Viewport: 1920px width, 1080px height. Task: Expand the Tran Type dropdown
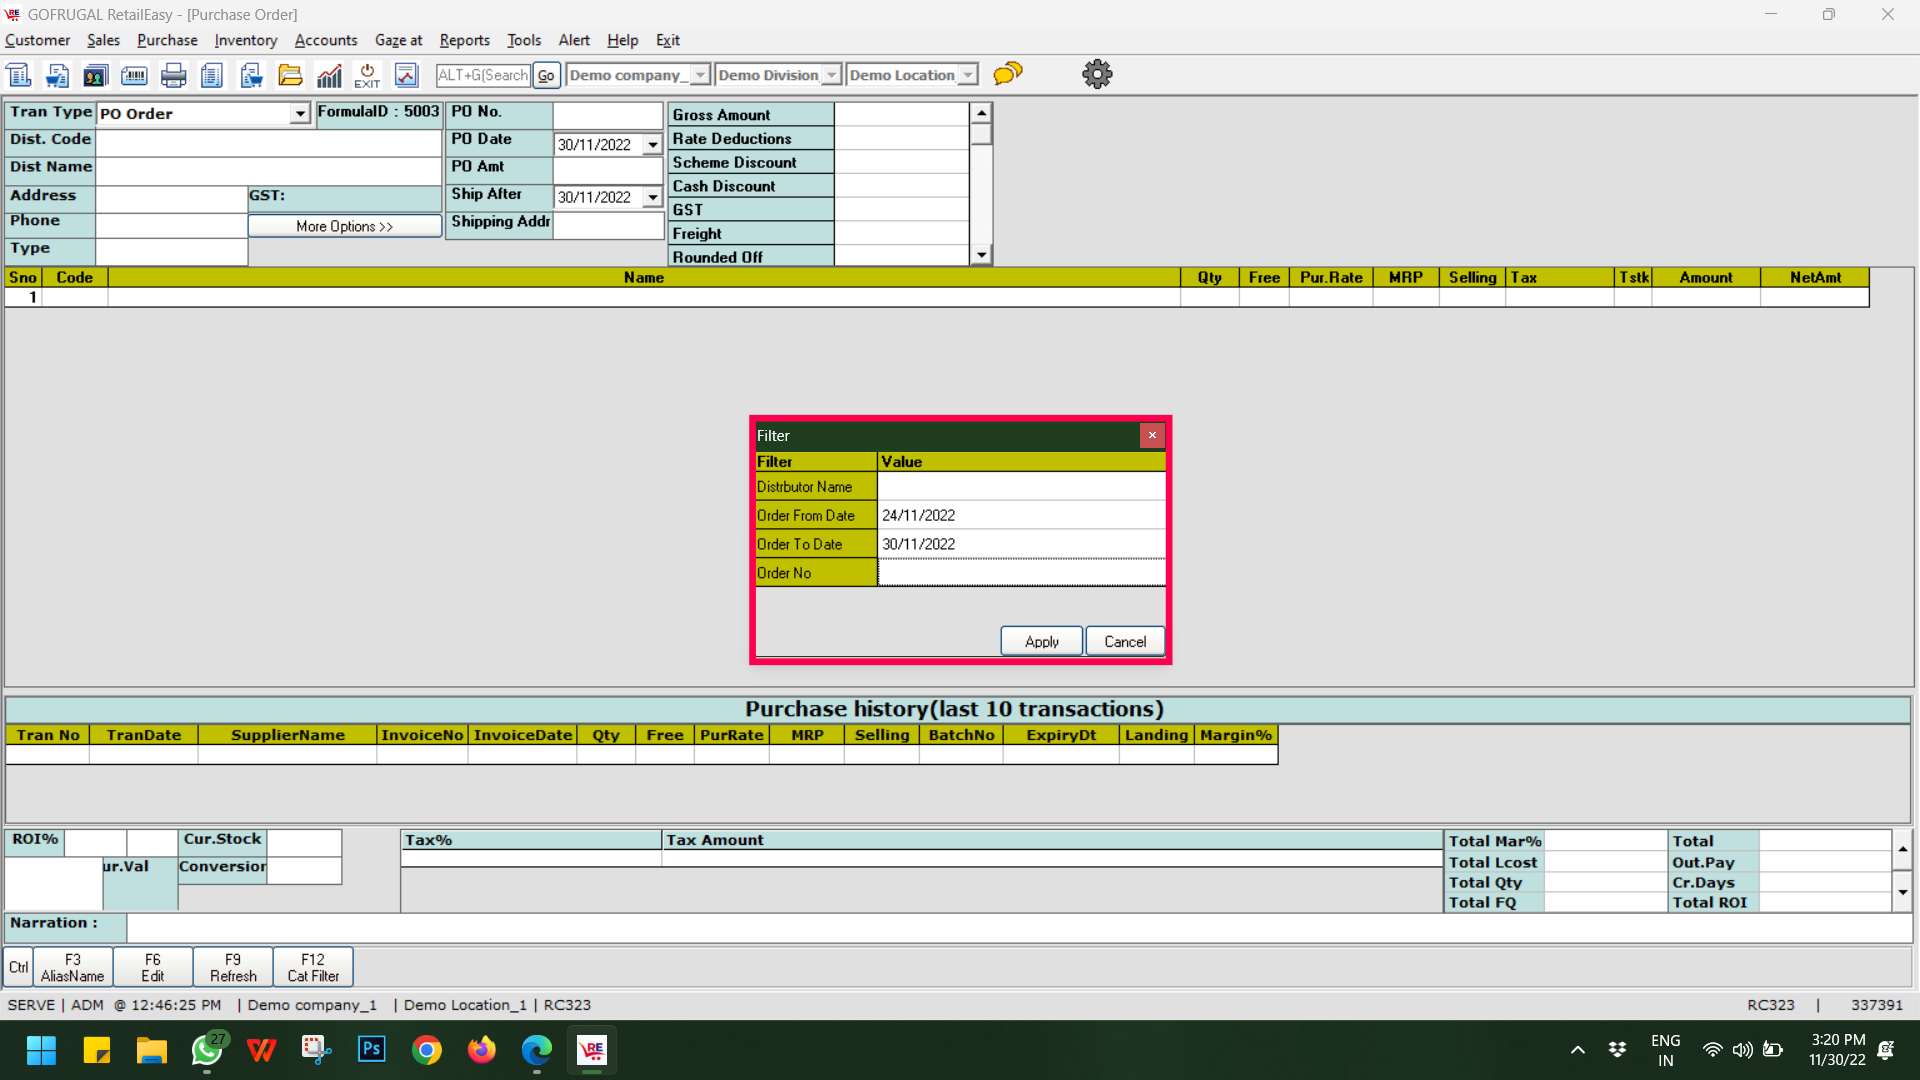(x=300, y=114)
